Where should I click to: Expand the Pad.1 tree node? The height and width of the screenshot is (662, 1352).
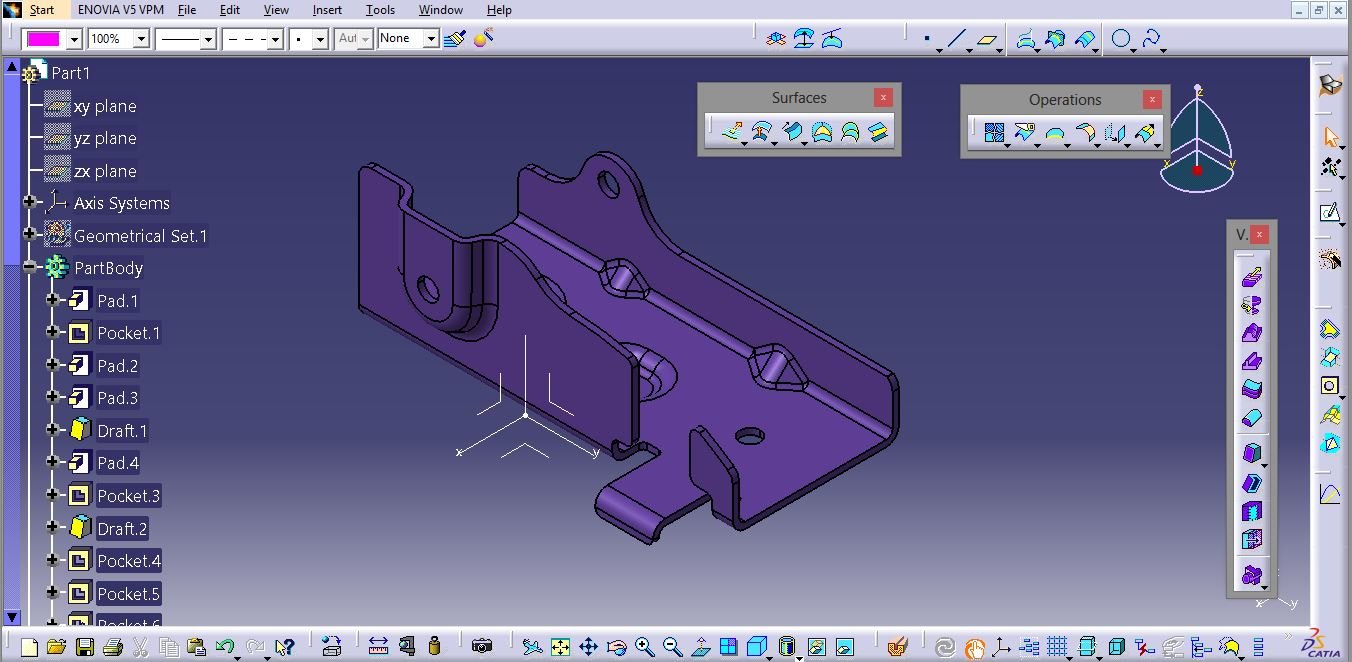coord(53,300)
